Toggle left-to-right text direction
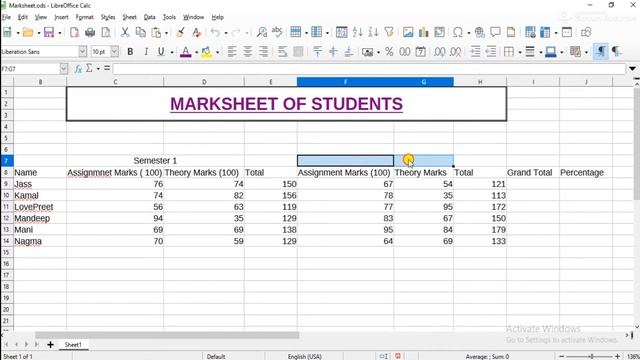This screenshot has height=360, width=640. (x=601, y=51)
